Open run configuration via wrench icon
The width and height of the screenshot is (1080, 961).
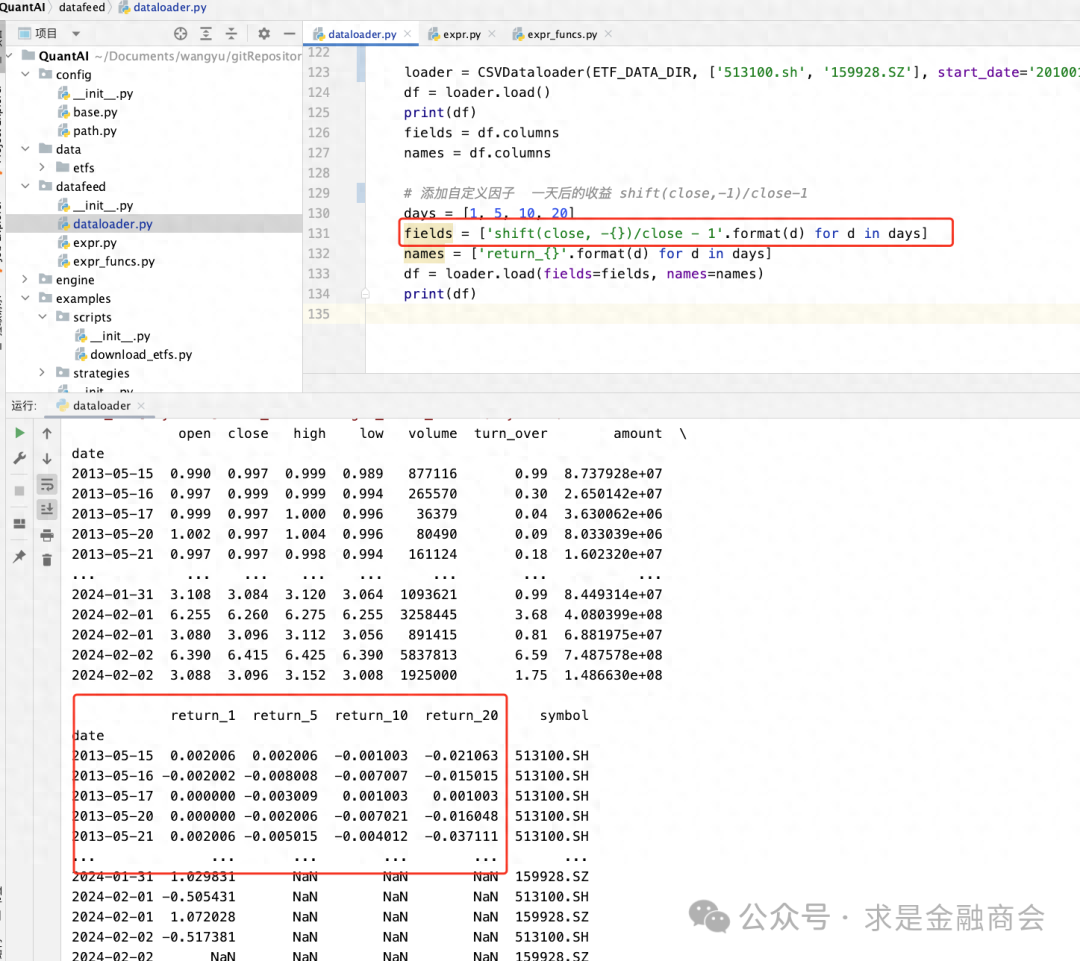(x=19, y=458)
